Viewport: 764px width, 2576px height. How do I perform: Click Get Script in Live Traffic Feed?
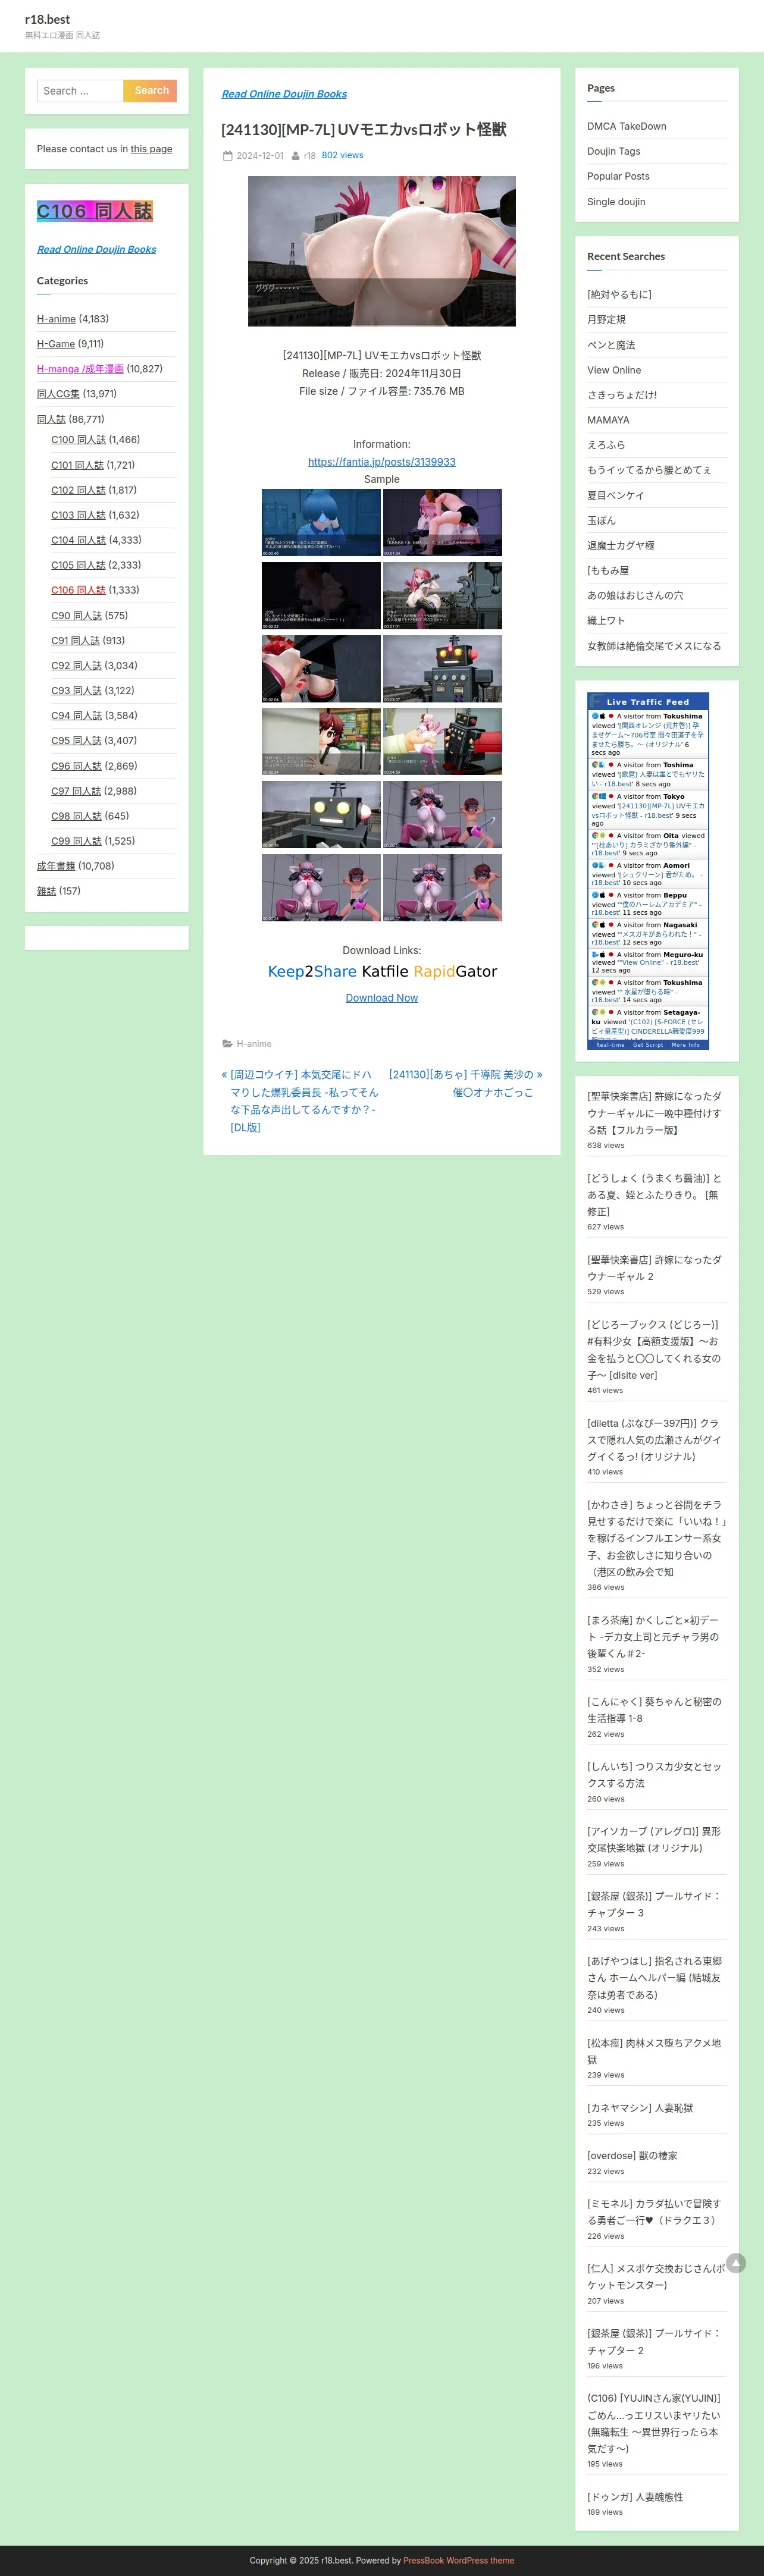pyautogui.click(x=648, y=1045)
